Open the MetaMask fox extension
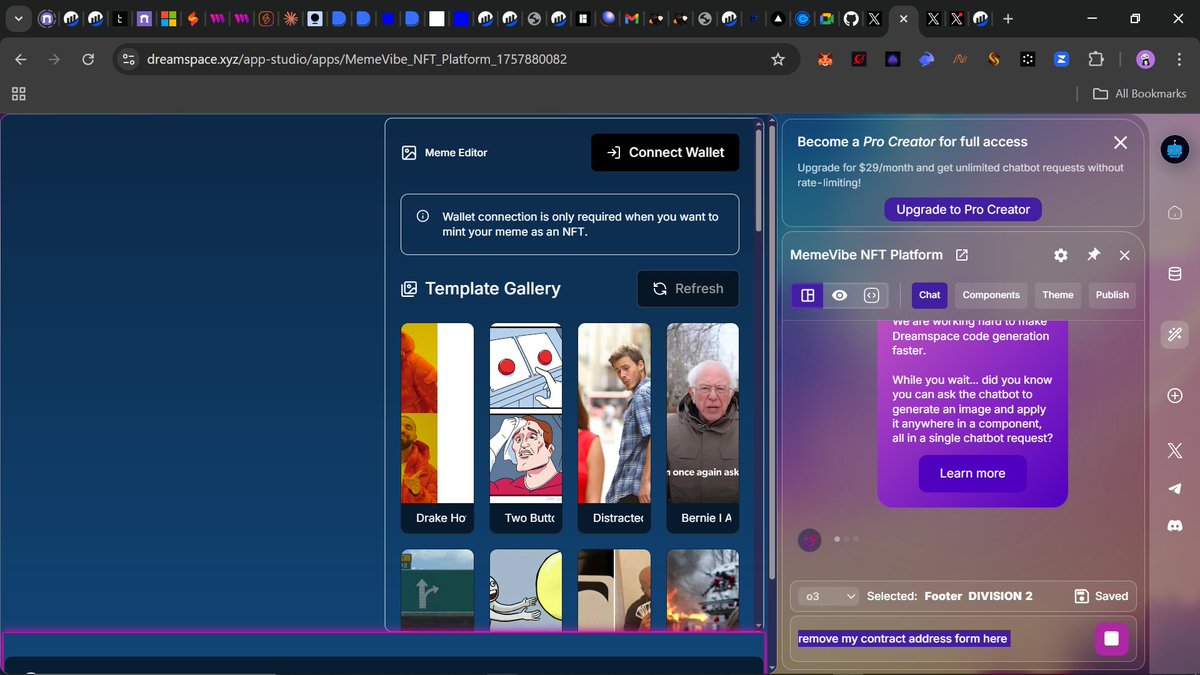Viewport: 1200px width, 675px height. click(x=825, y=59)
